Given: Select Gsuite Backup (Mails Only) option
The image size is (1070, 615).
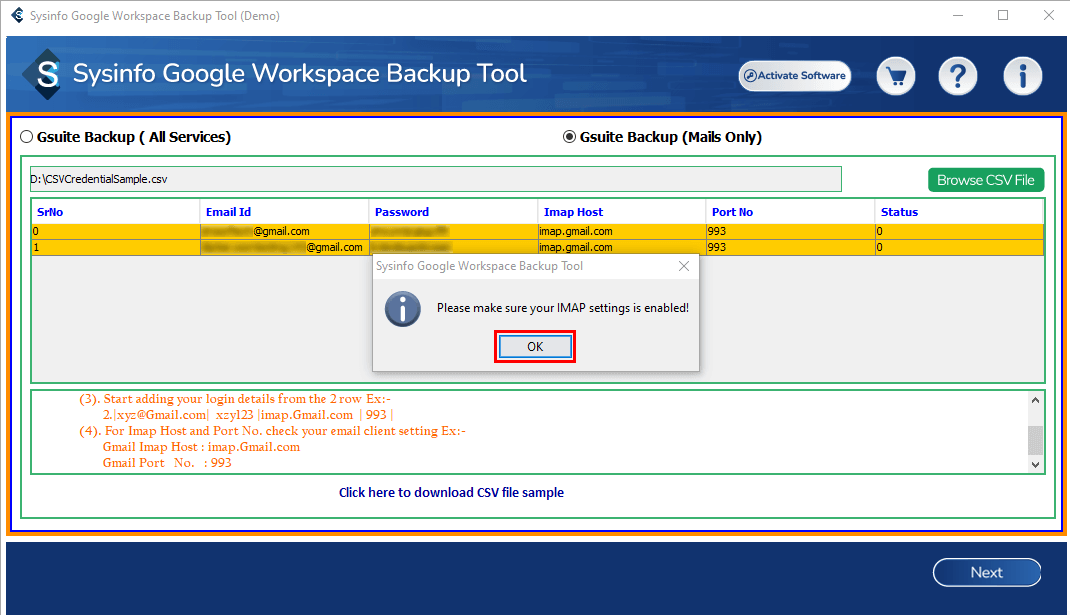Looking at the screenshot, I should [x=570, y=137].
